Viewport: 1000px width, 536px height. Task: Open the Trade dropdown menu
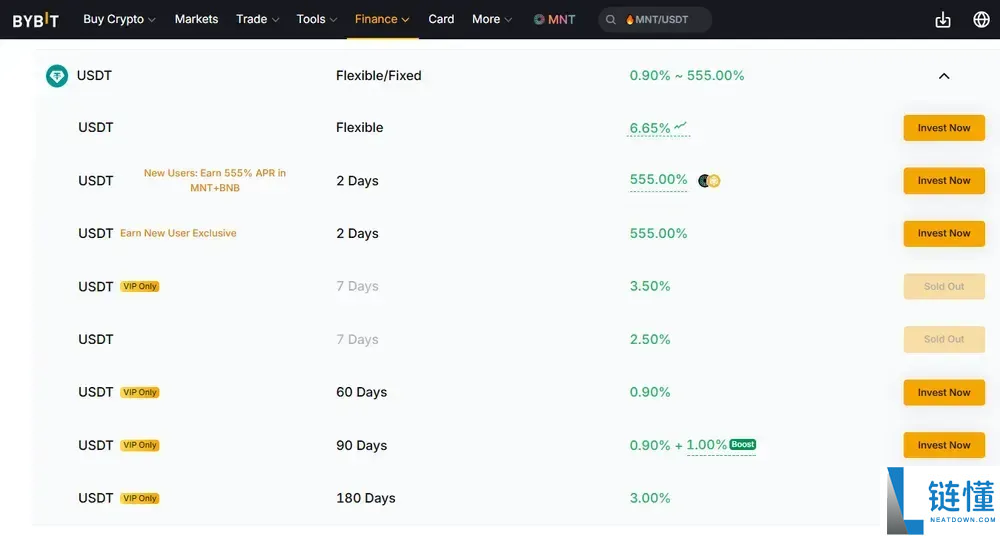(x=258, y=20)
